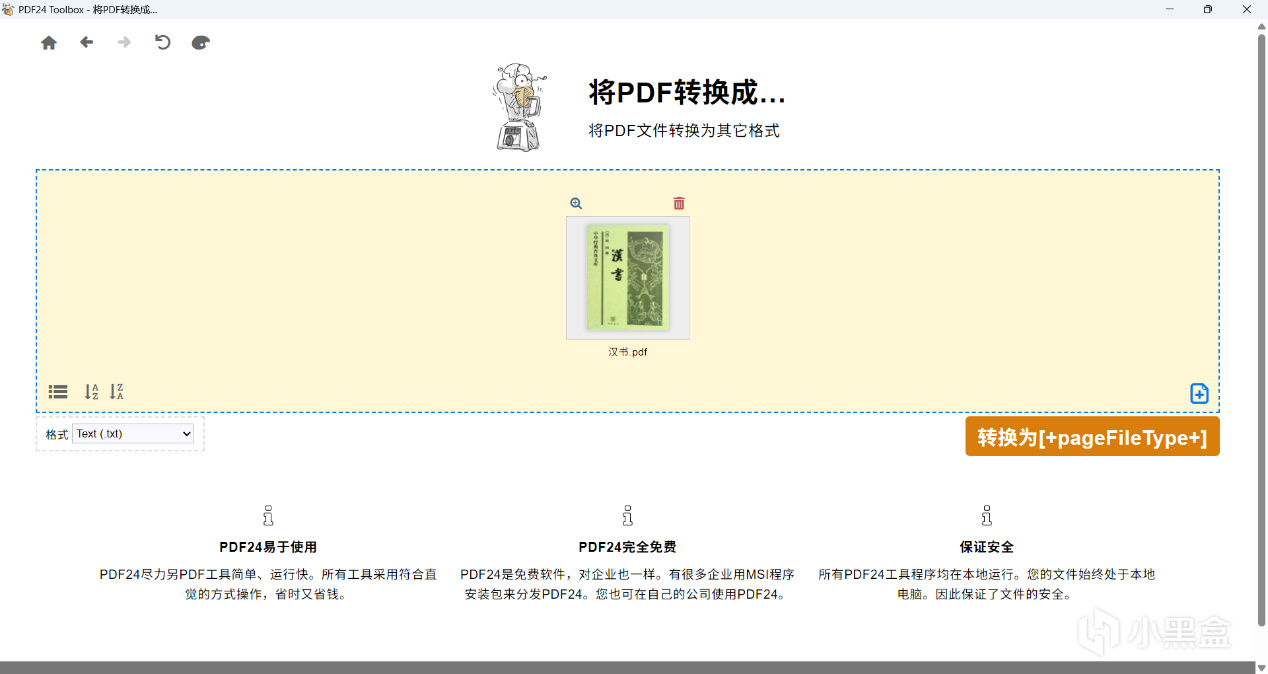Maximize the PDF24 Toolbox window
1268x674 pixels.
[1208, 9]
